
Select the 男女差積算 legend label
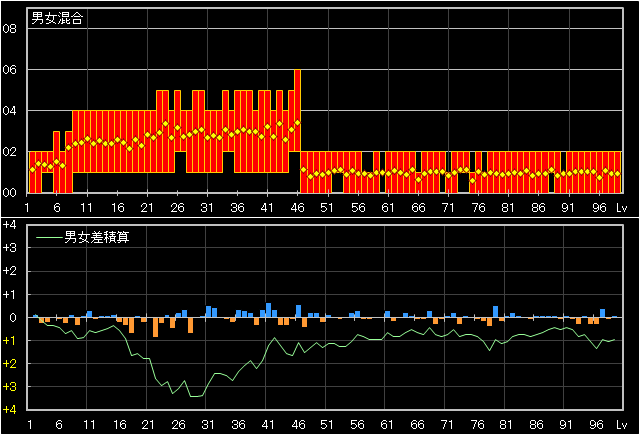coord(96,237)
